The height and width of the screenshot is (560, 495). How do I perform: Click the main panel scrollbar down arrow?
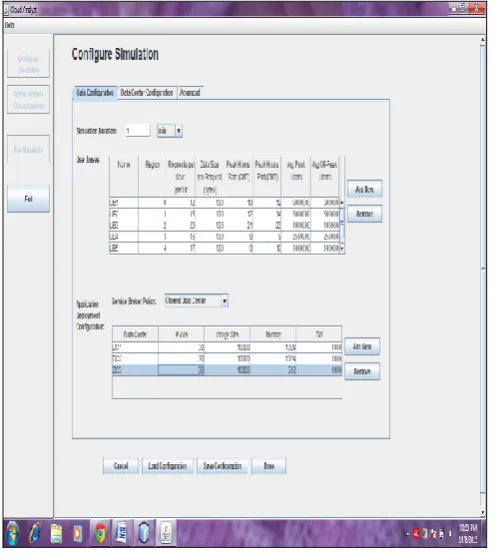(483, 513)
